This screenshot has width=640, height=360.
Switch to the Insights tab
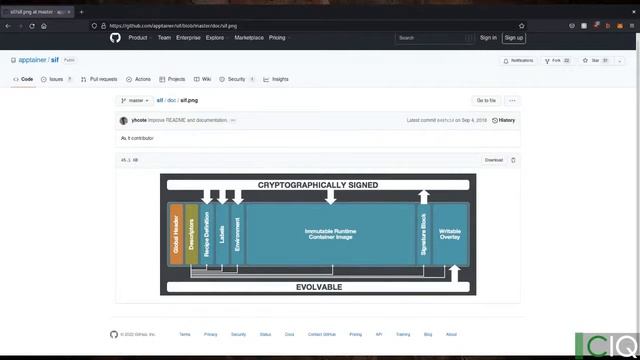tap(276, 79)
